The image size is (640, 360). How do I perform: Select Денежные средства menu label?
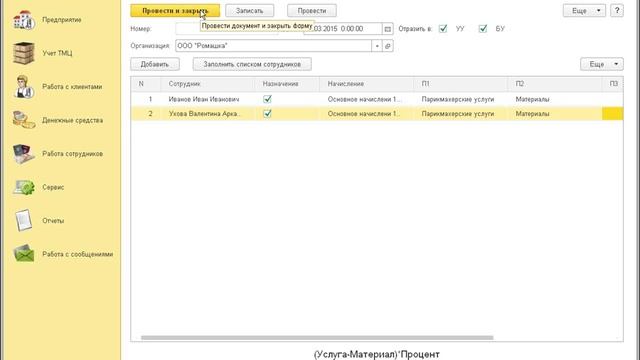73,120
